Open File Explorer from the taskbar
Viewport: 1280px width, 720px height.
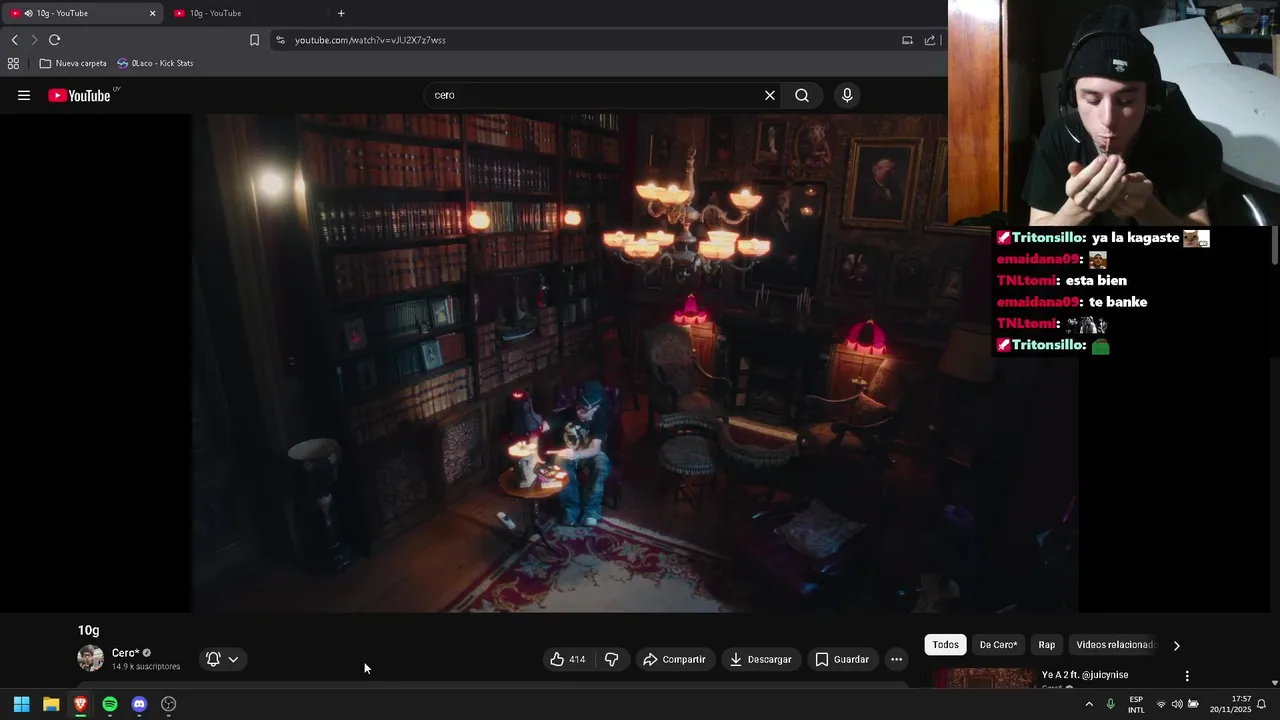click(51, 704)
